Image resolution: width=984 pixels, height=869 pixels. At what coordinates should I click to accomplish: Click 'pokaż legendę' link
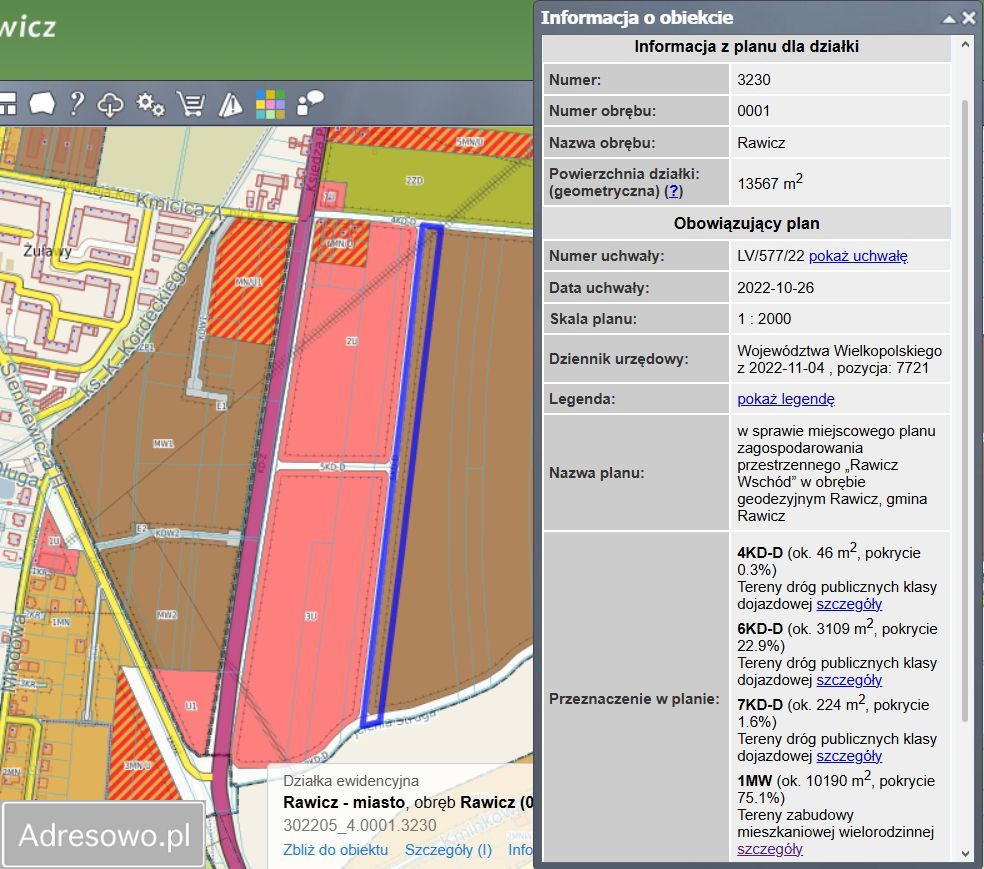coord(785,399)
